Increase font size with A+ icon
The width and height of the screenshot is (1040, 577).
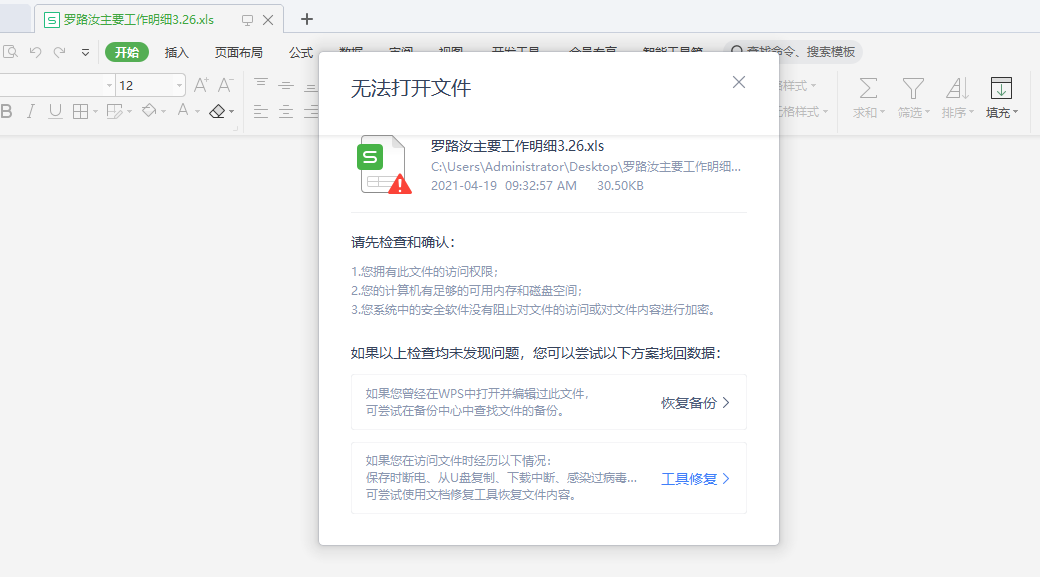tap(201, 85)
